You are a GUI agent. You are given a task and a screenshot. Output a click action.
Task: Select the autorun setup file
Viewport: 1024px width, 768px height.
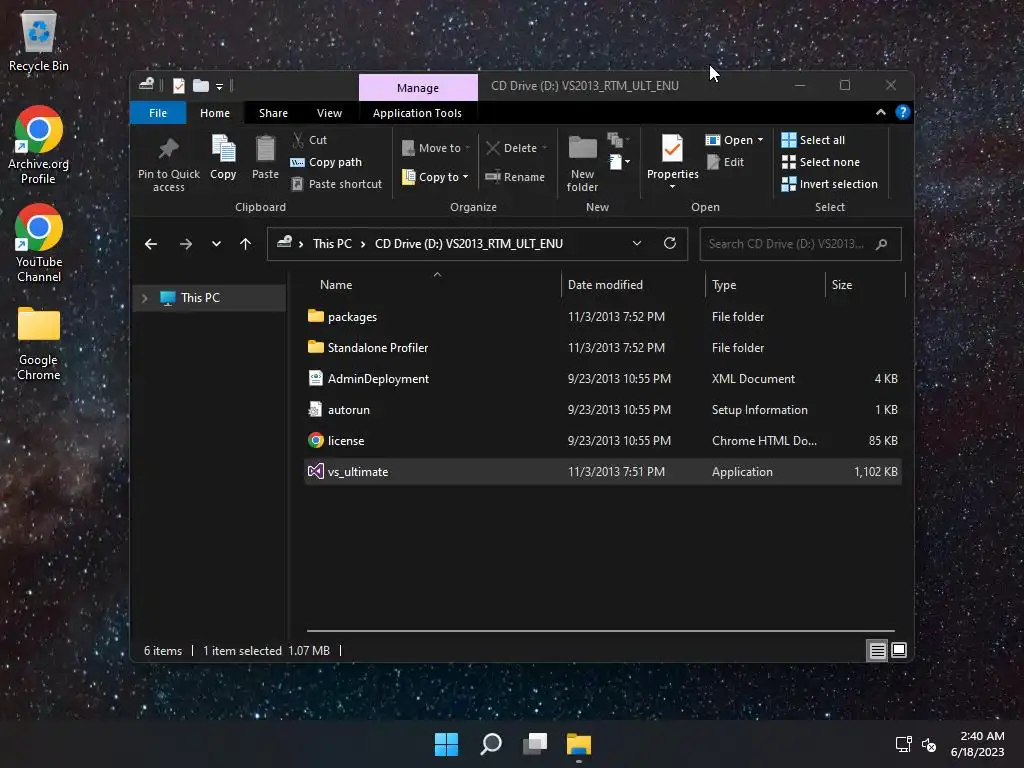click(603, 409)
